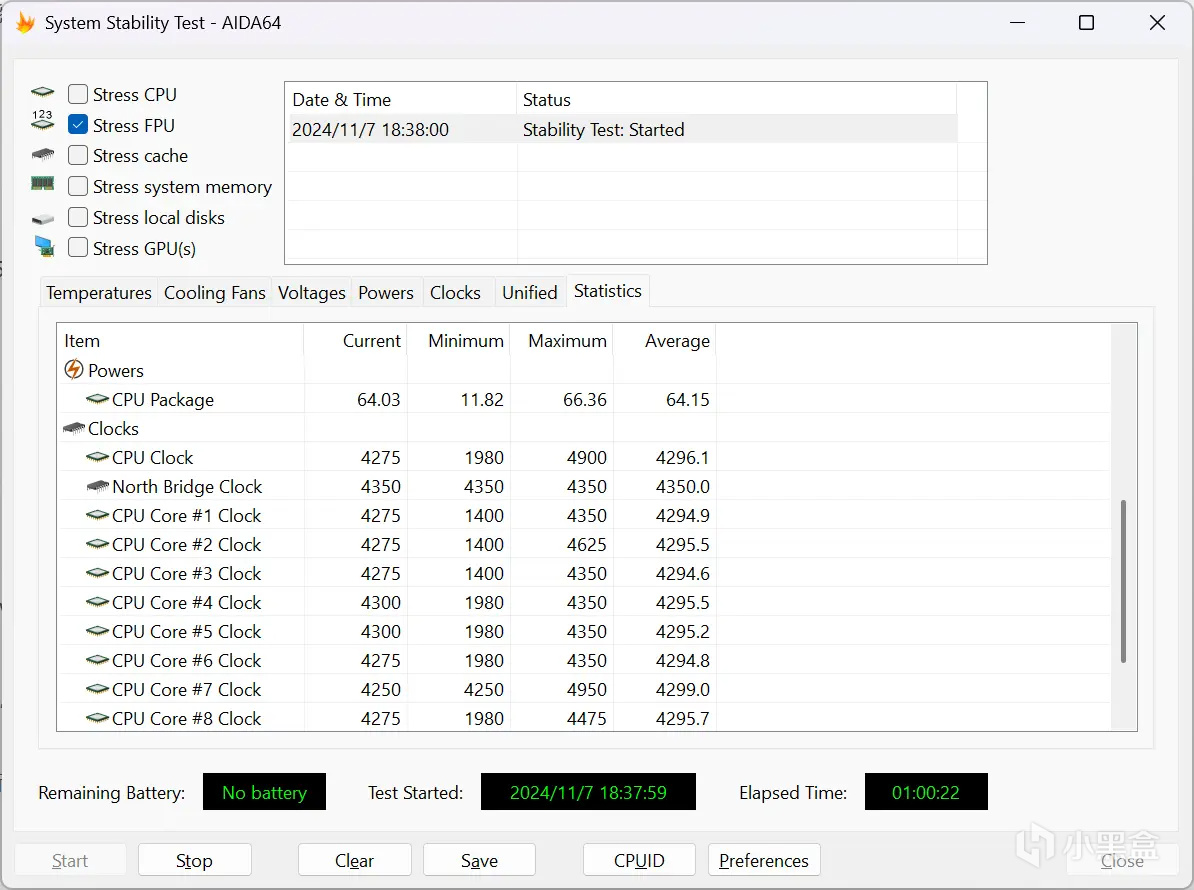Open the Cooling Fans tab
The height and width of the screenshot is (890, 1194).
[x=215, y=292]
